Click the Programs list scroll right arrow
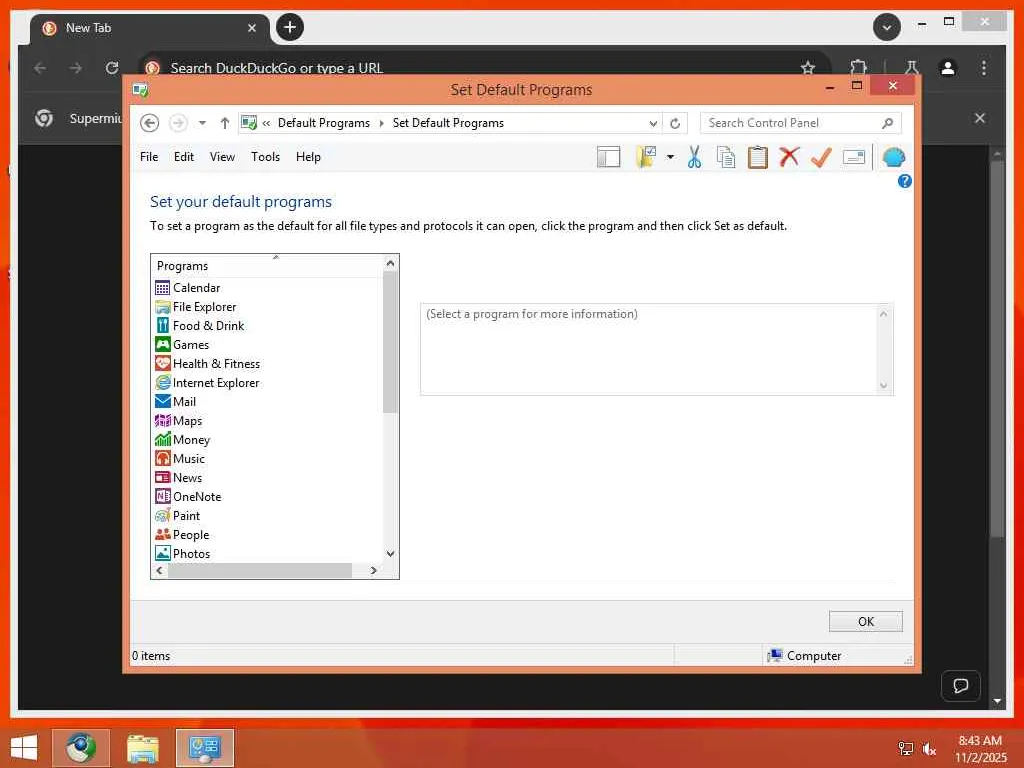 point(373,570)
